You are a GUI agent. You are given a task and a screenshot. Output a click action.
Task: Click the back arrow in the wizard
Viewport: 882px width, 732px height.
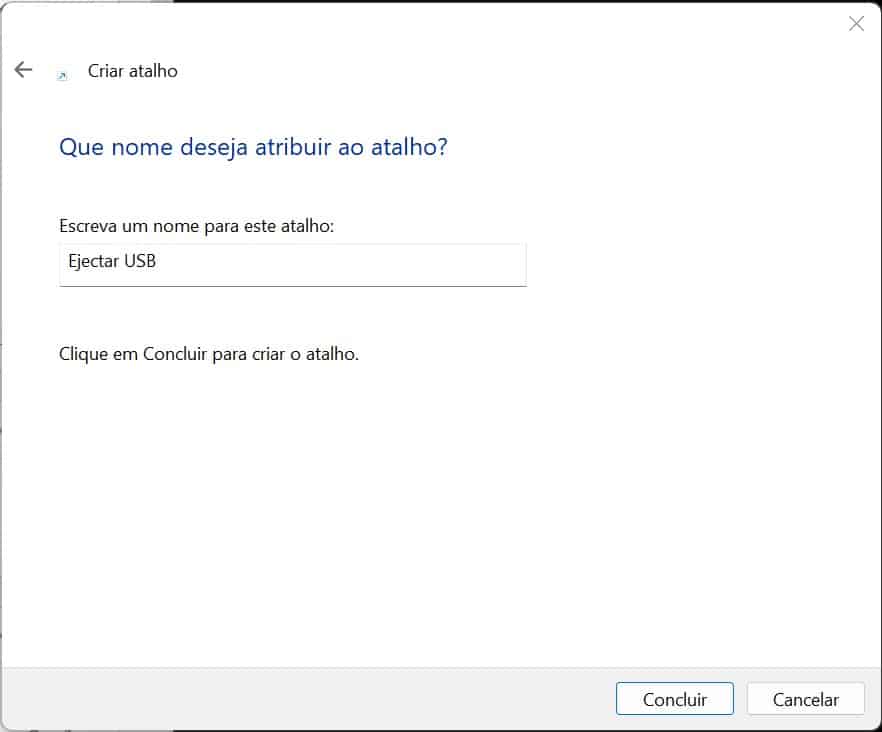23,70
